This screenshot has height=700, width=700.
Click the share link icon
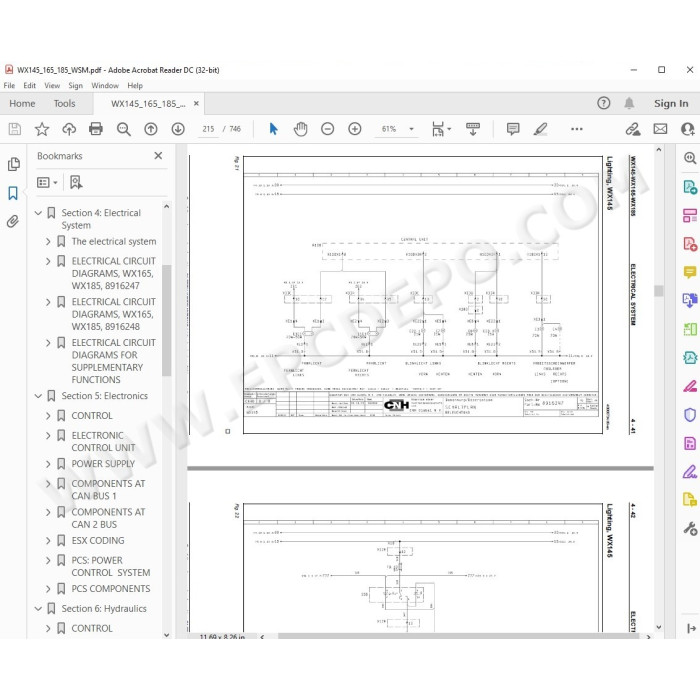coord(633,129)
